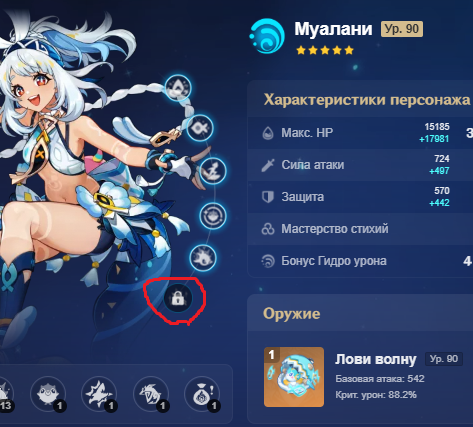Open the Лови волну weapon thumbnail
Image resolution: width=473 pixels, height=427 pixels.
point(294,377)
